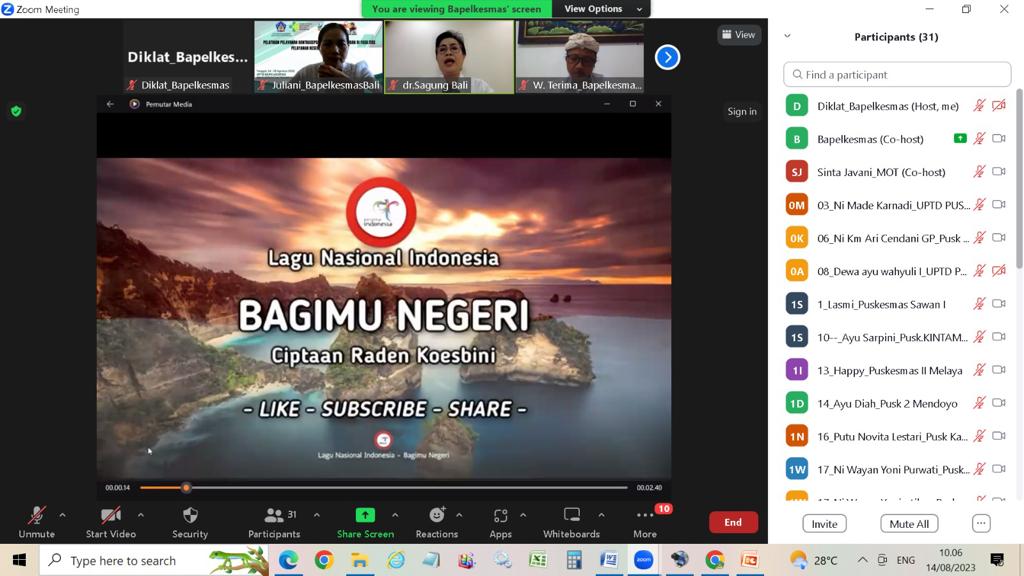Click the Mute All button
Viewport: 1024px width, 576px height.
point(909,524)
